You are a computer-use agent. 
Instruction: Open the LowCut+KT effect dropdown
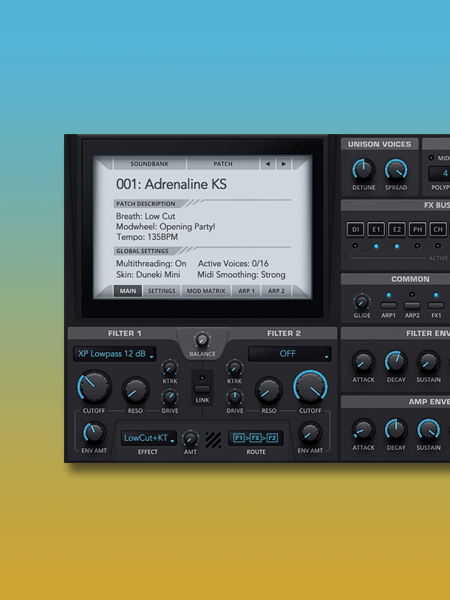149,438
